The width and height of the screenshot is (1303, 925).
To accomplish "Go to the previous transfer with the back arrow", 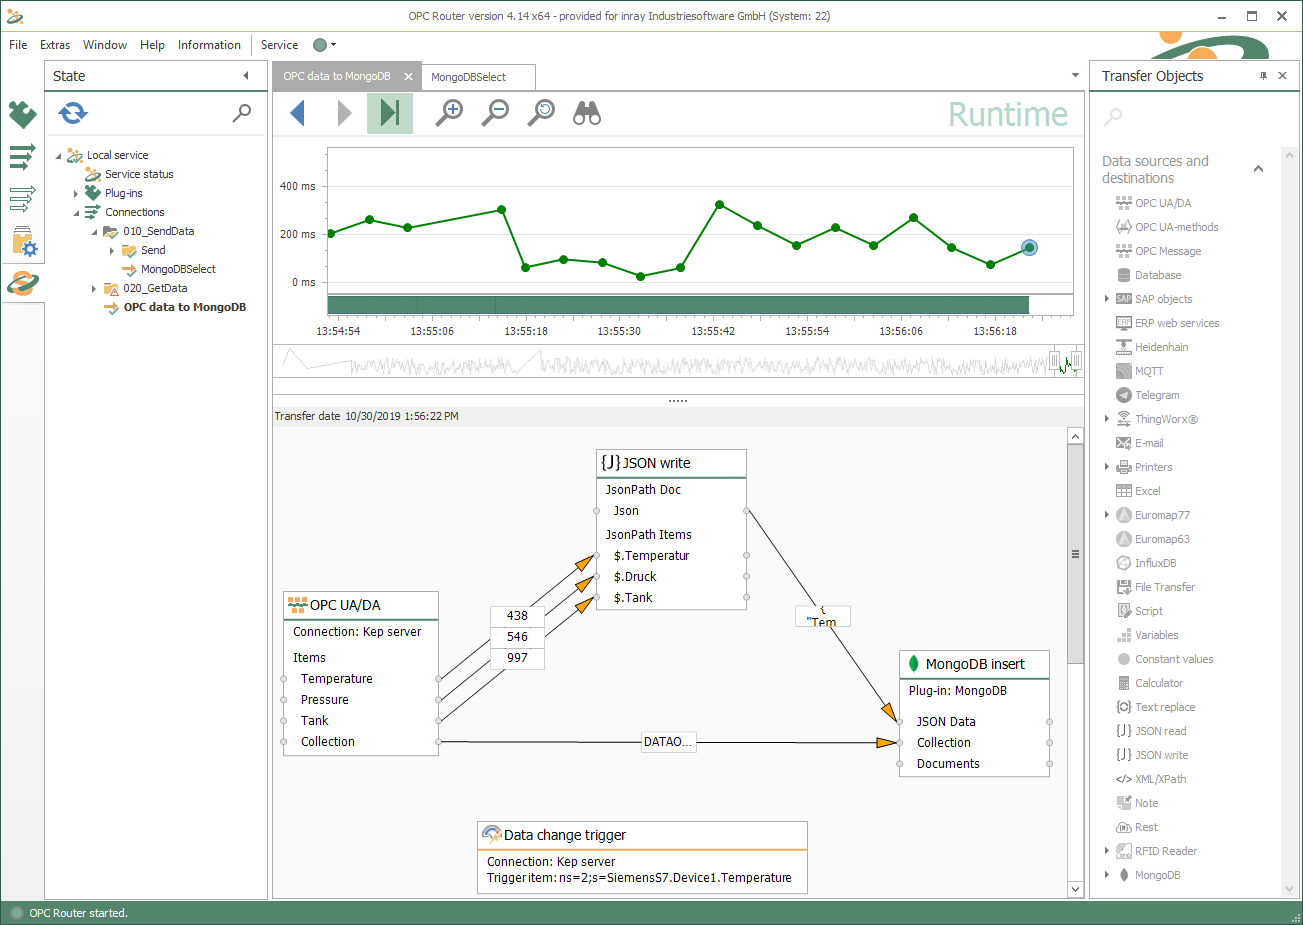I will tap(297, 113).
